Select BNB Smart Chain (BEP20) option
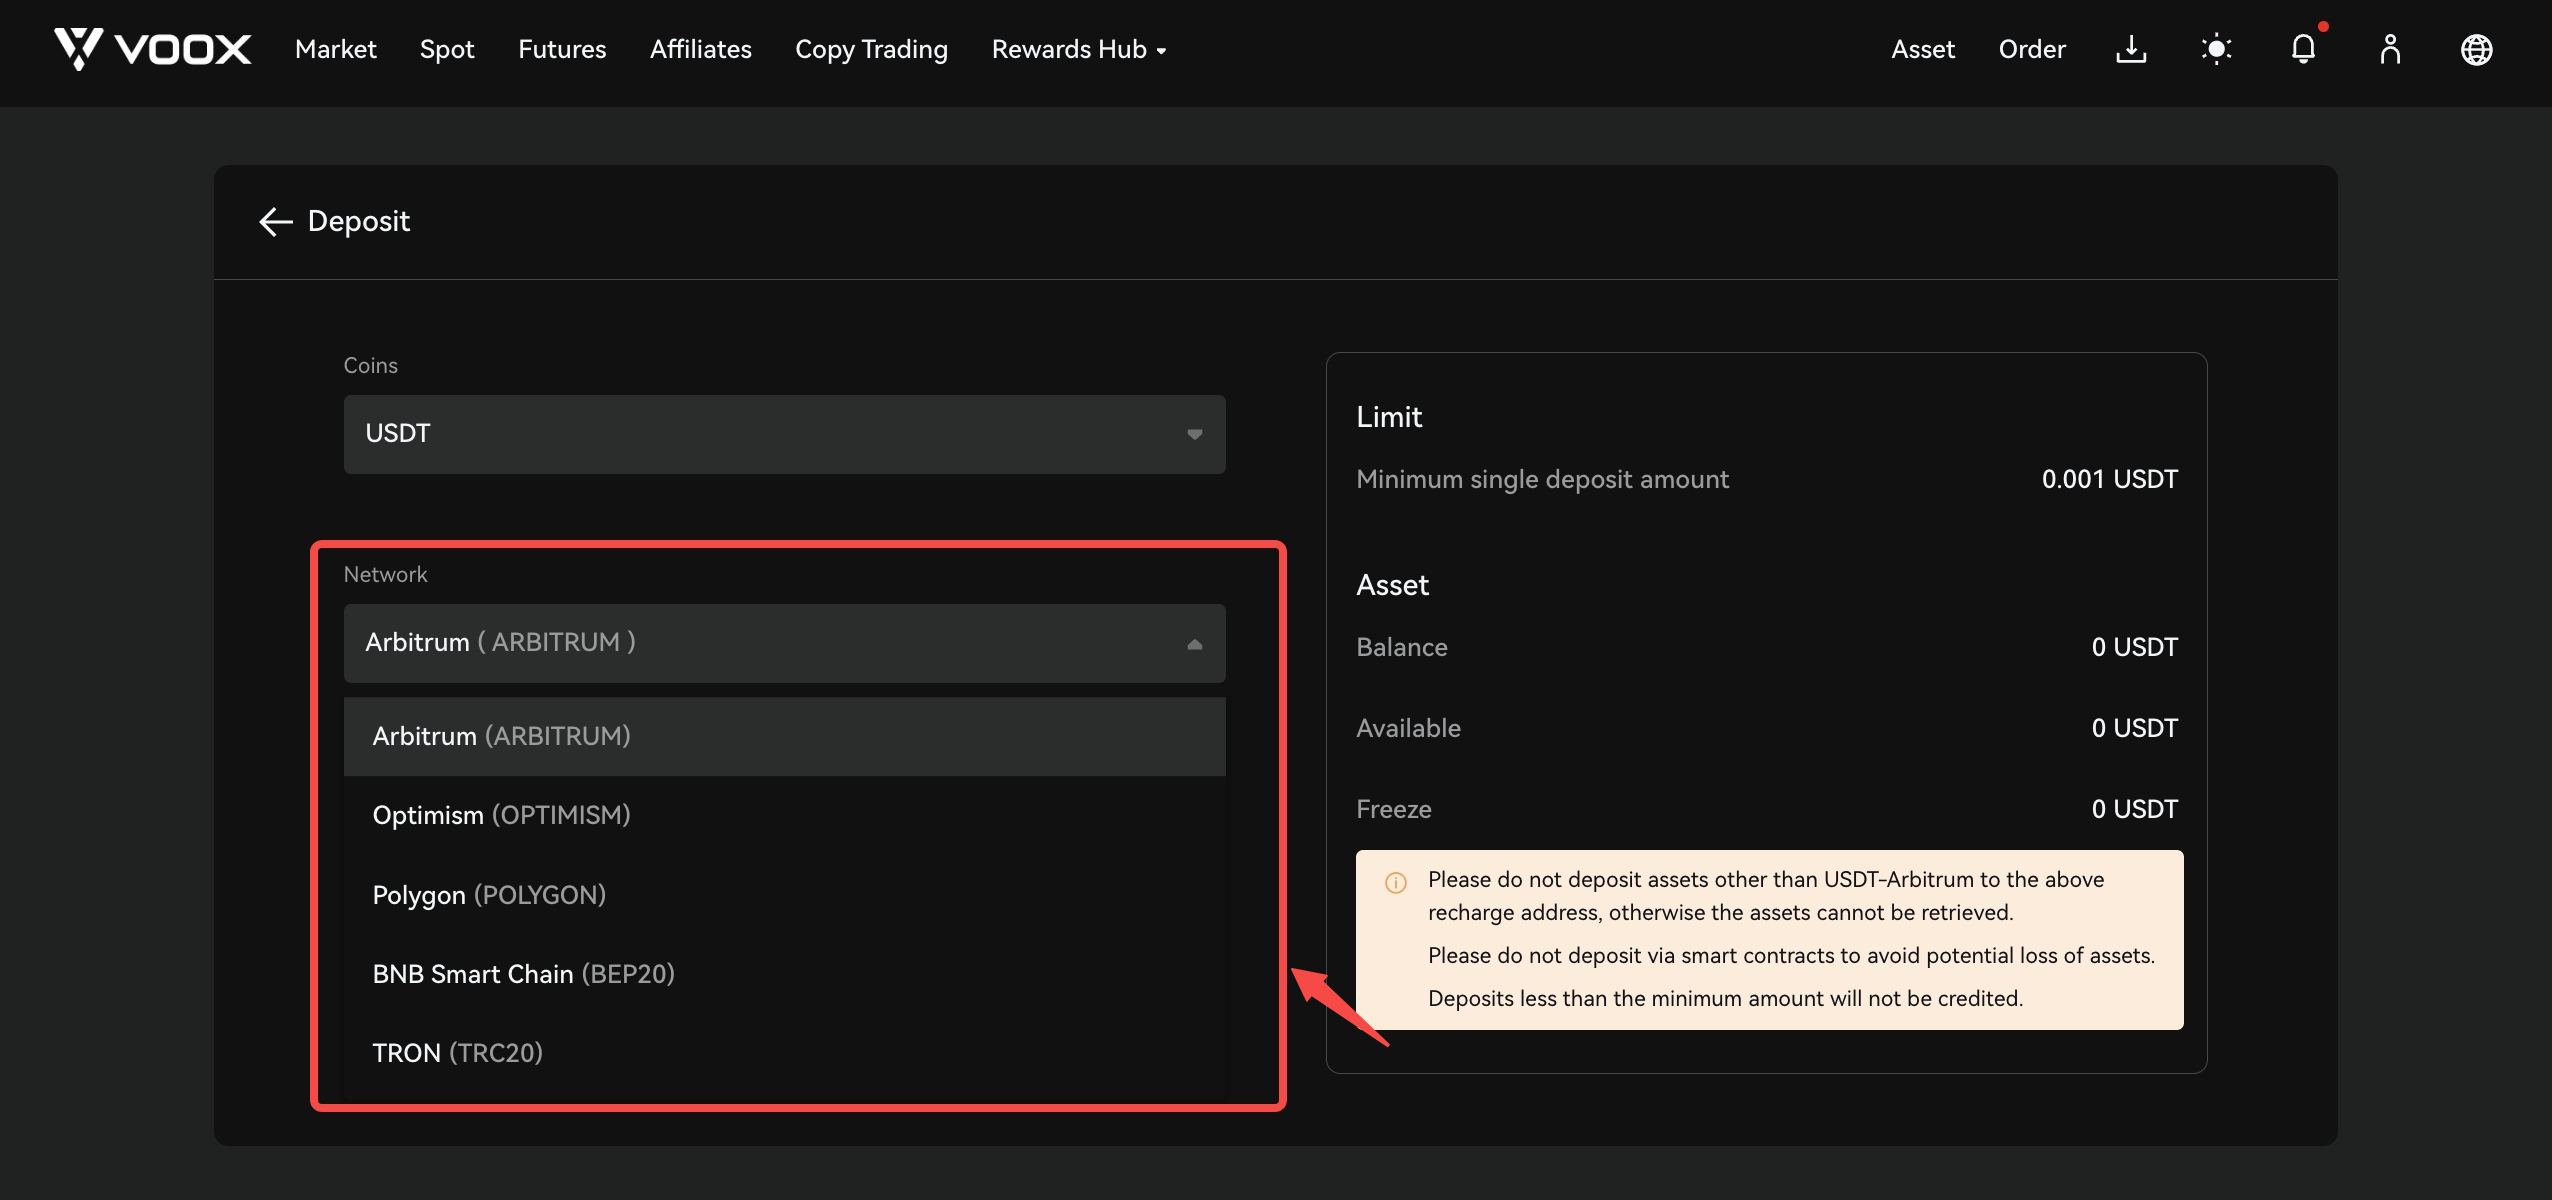Image resolution: width=2552 pixels, height=1200 pixels. coord(784,974)
